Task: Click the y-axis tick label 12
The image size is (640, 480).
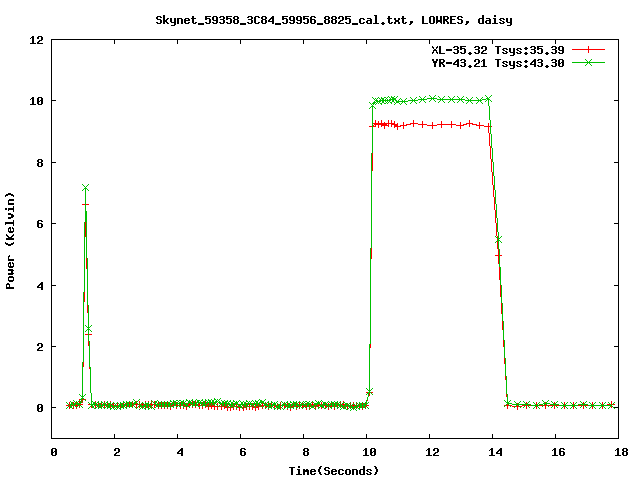Action: [x=36, y=40]
